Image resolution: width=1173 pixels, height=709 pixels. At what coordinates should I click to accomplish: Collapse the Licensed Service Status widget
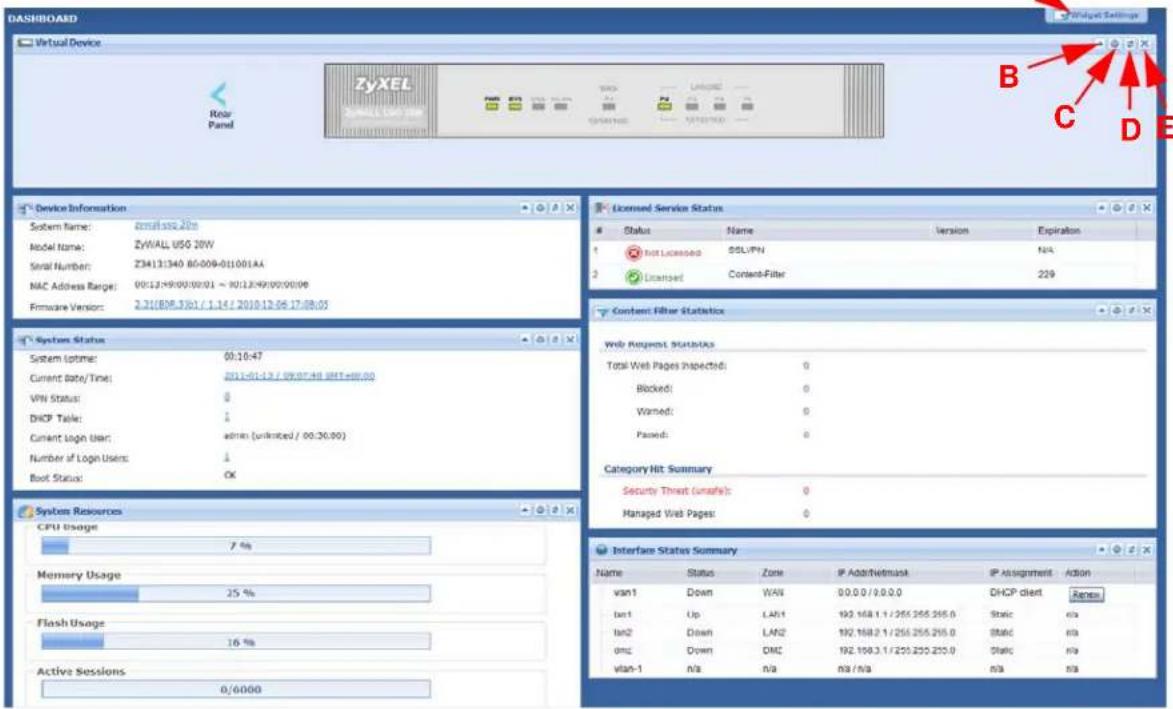1101,208
